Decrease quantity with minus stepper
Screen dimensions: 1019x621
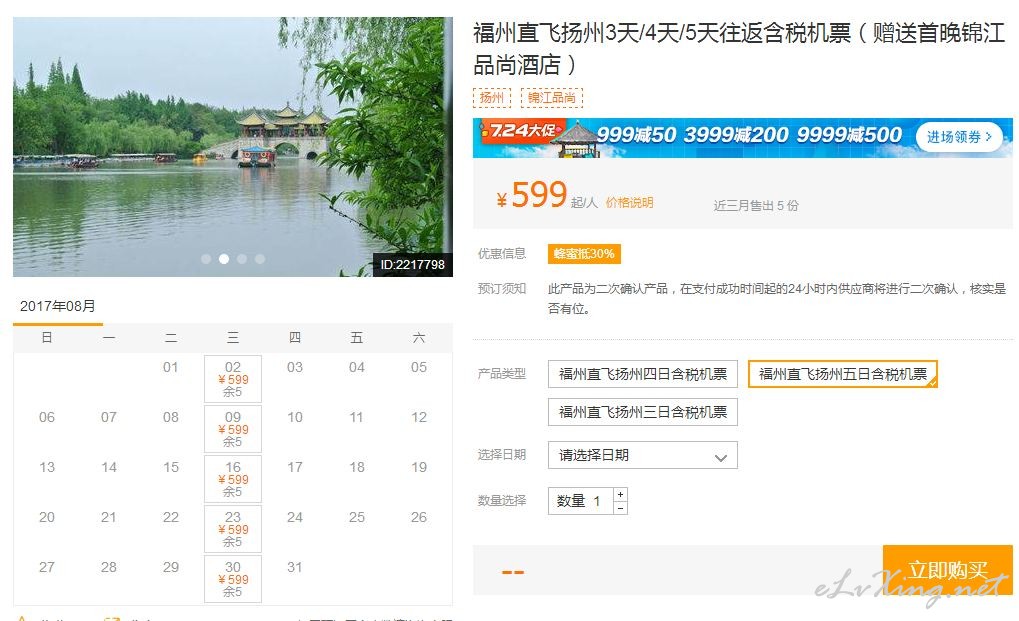[621, 508]
